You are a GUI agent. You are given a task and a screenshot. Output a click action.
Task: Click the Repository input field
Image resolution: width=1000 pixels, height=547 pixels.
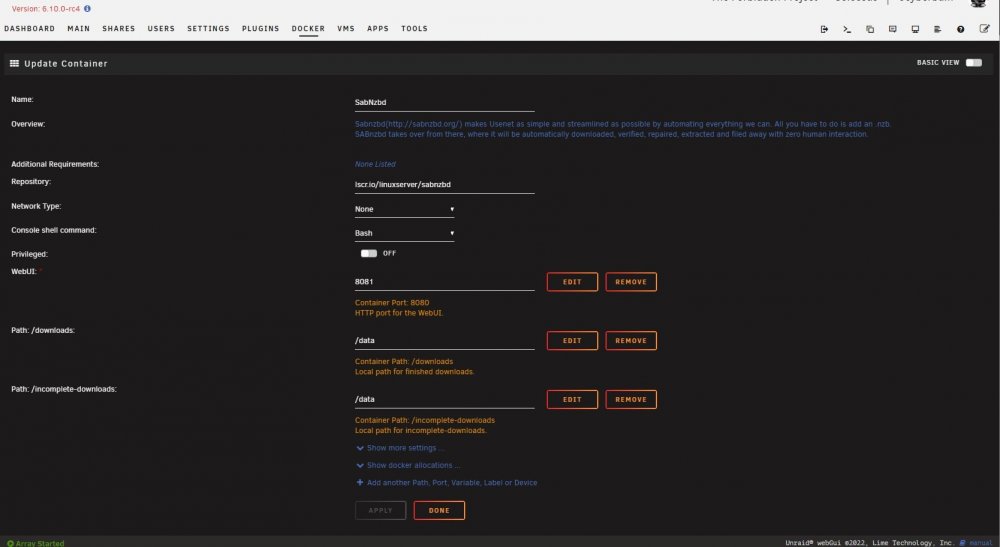445,185
